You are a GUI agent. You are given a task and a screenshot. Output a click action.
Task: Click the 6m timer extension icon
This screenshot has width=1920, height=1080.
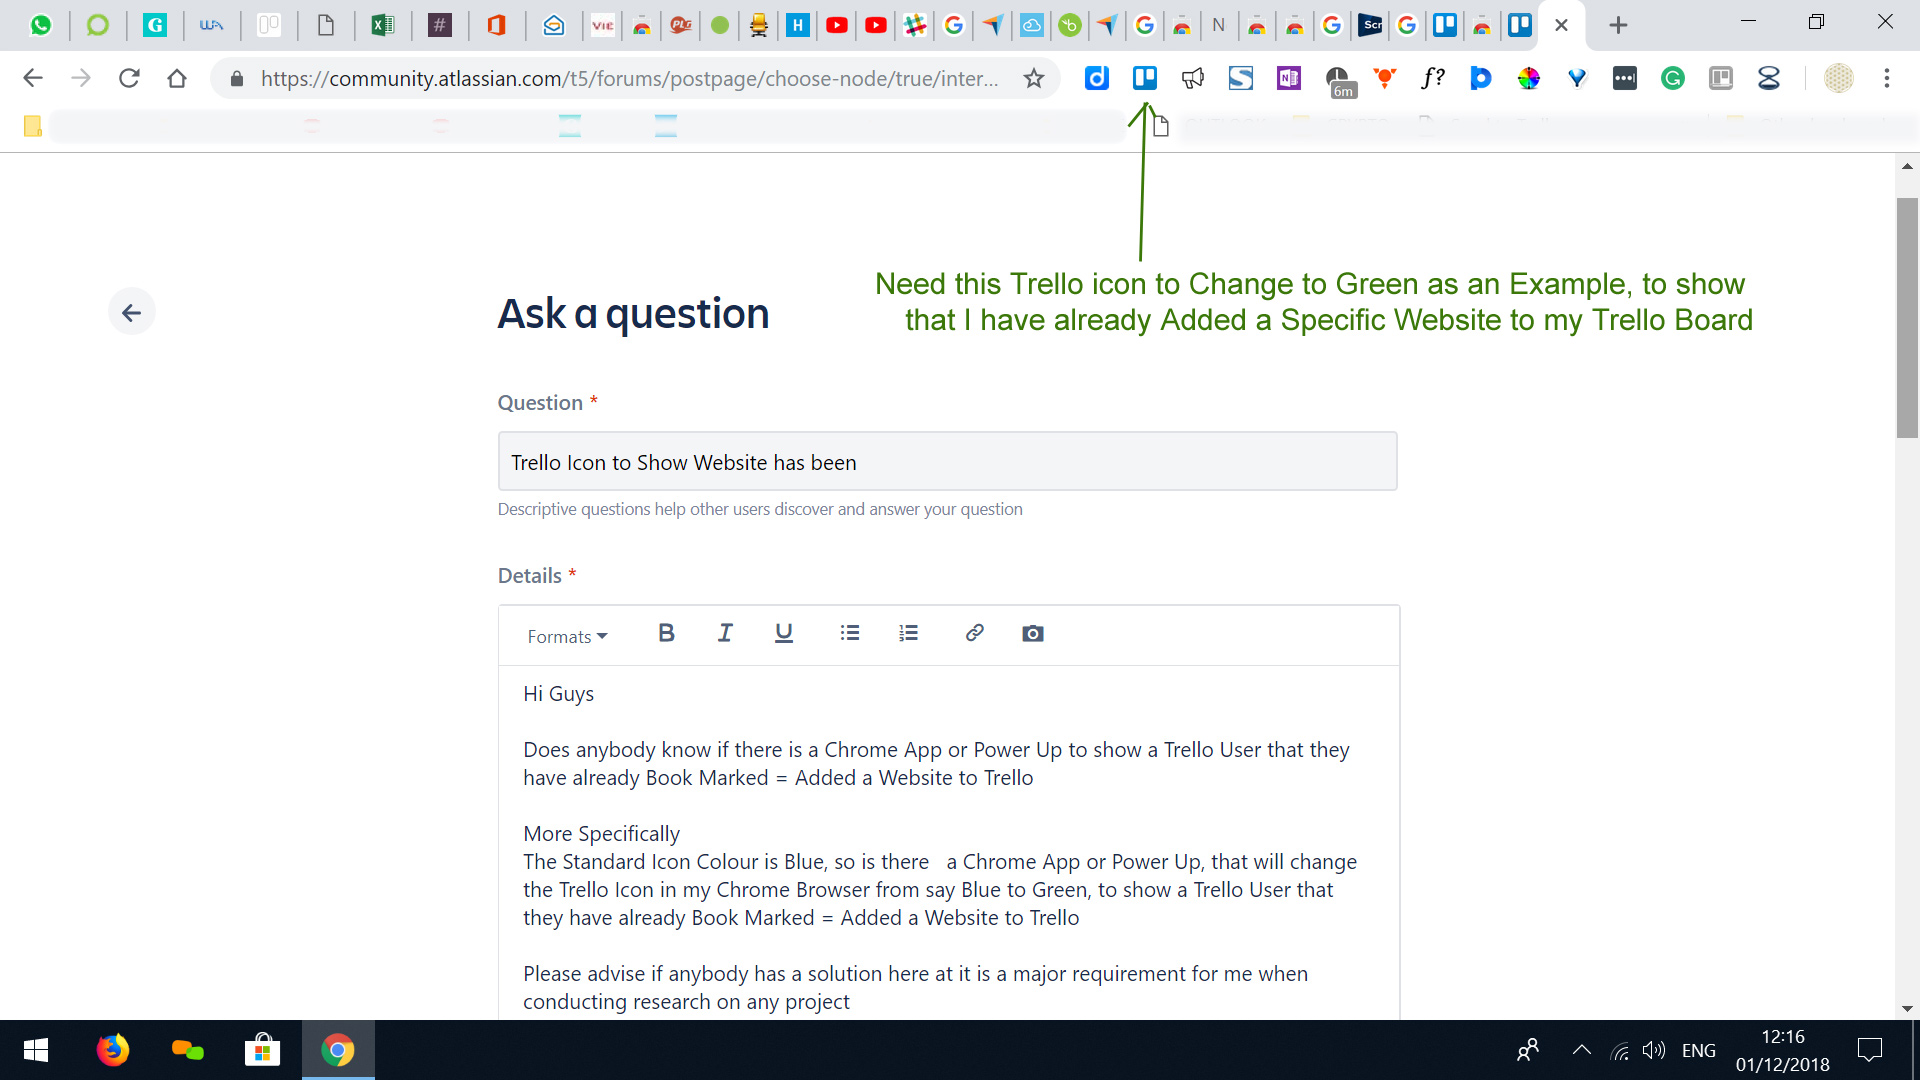point(1339,80)
